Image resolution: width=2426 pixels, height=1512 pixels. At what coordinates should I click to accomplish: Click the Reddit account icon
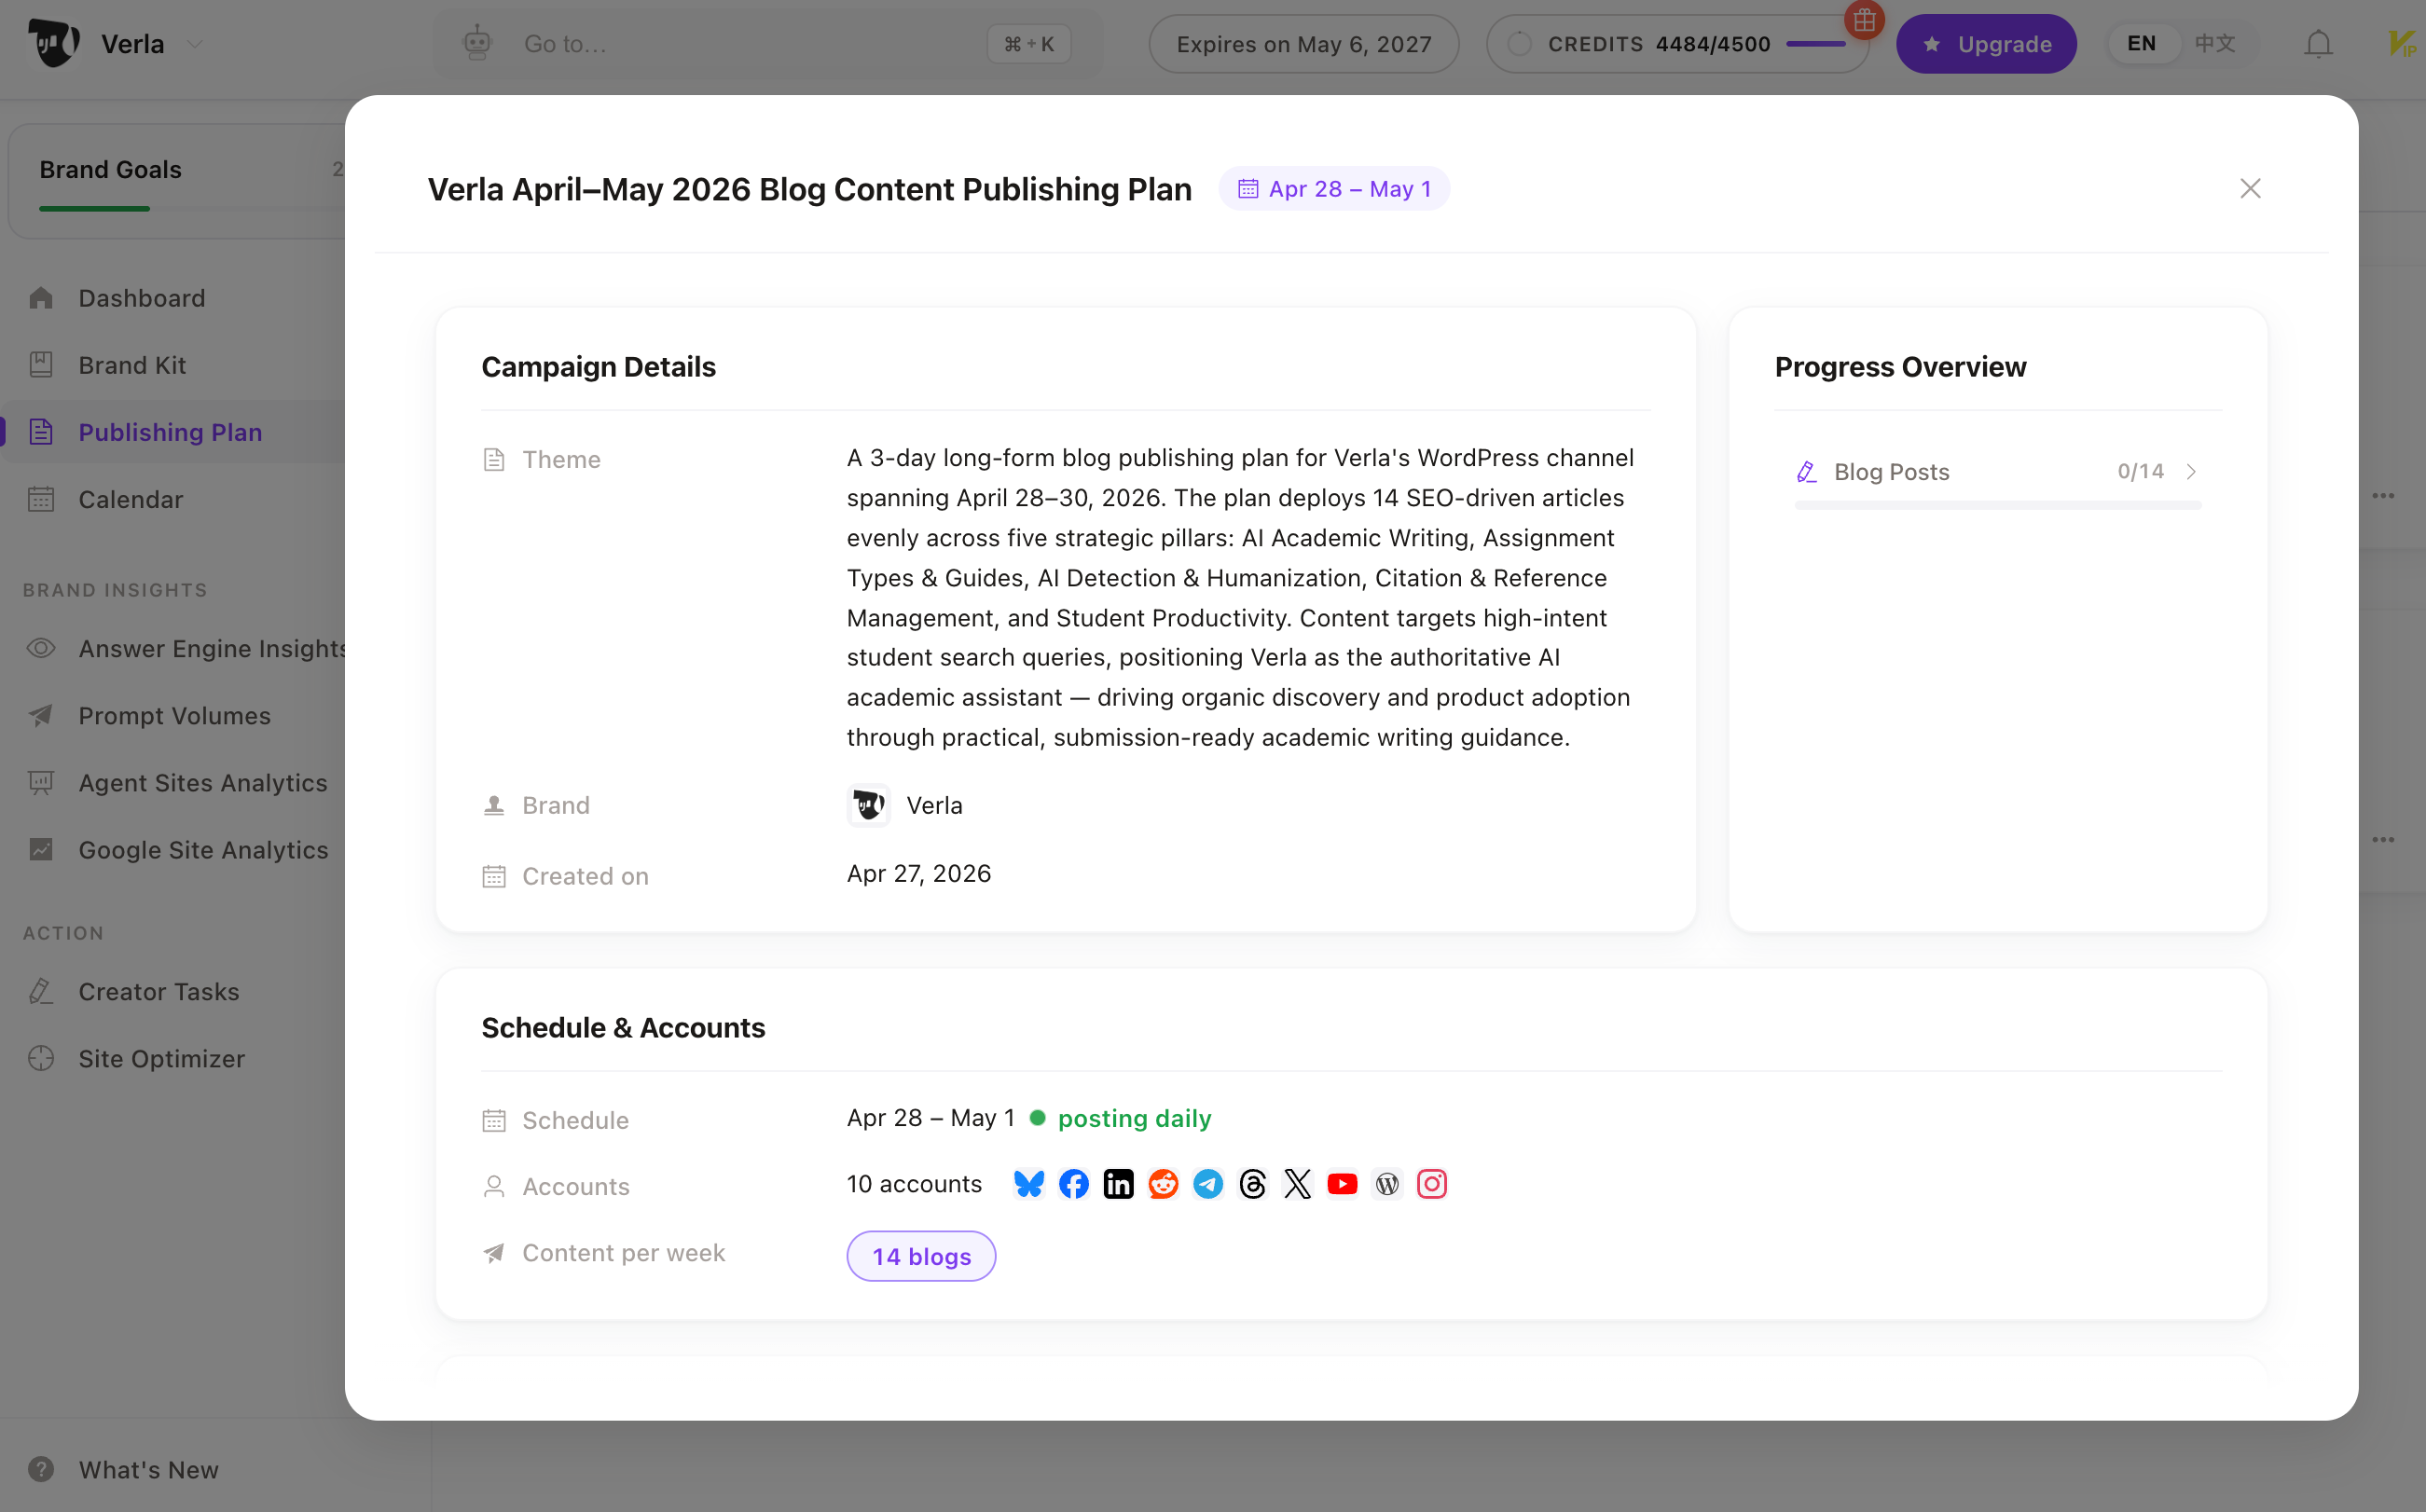pyautogui.click(x=1163, y=1184)
